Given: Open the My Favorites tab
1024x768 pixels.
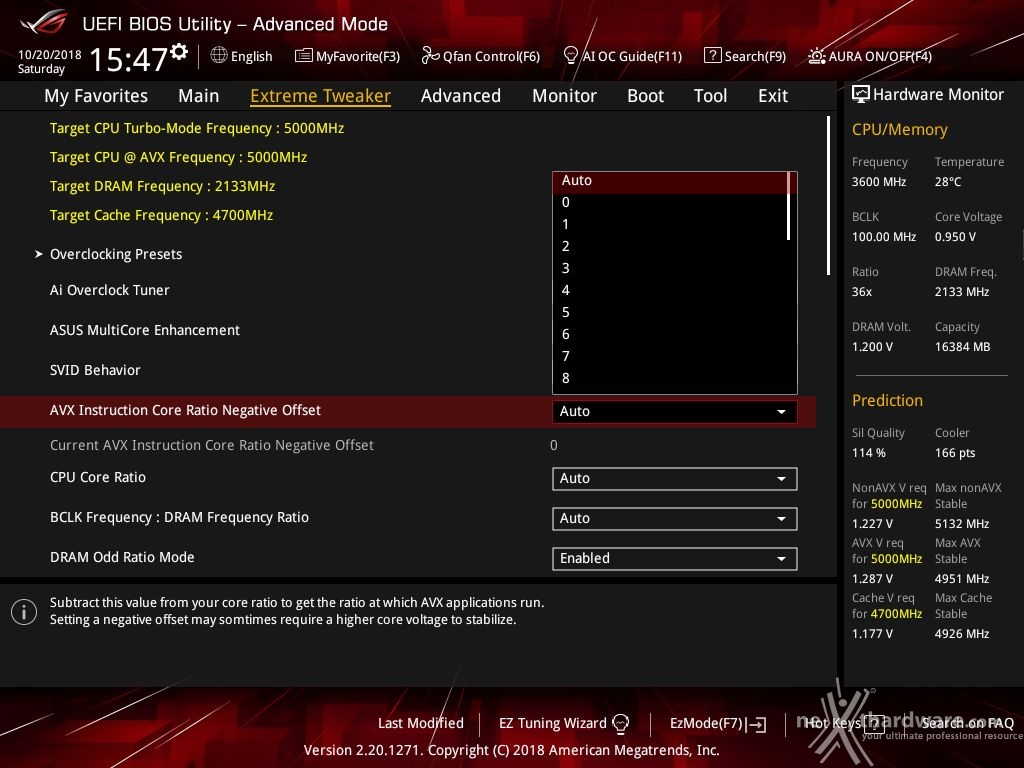Looking at the screenshot, I should tap(96, 96).
